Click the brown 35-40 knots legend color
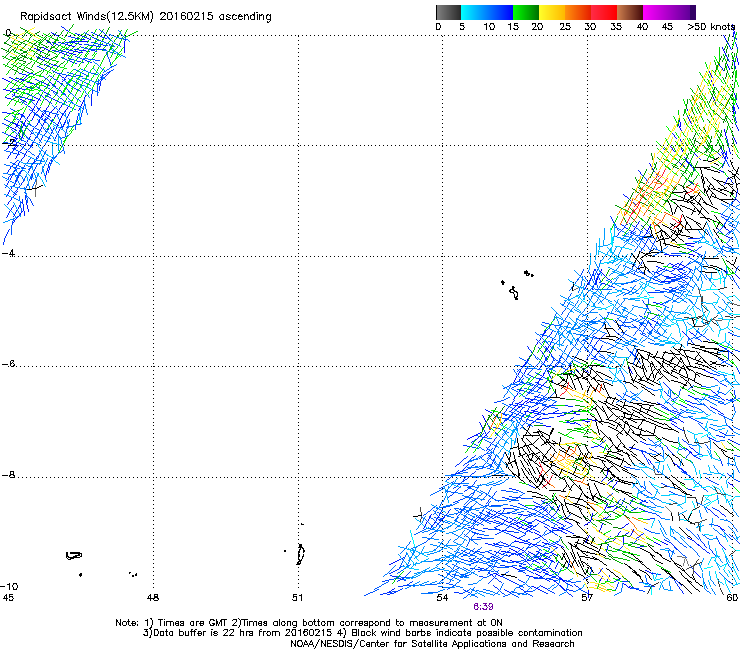This screenshot has height=650, width=740. (630, 12)
